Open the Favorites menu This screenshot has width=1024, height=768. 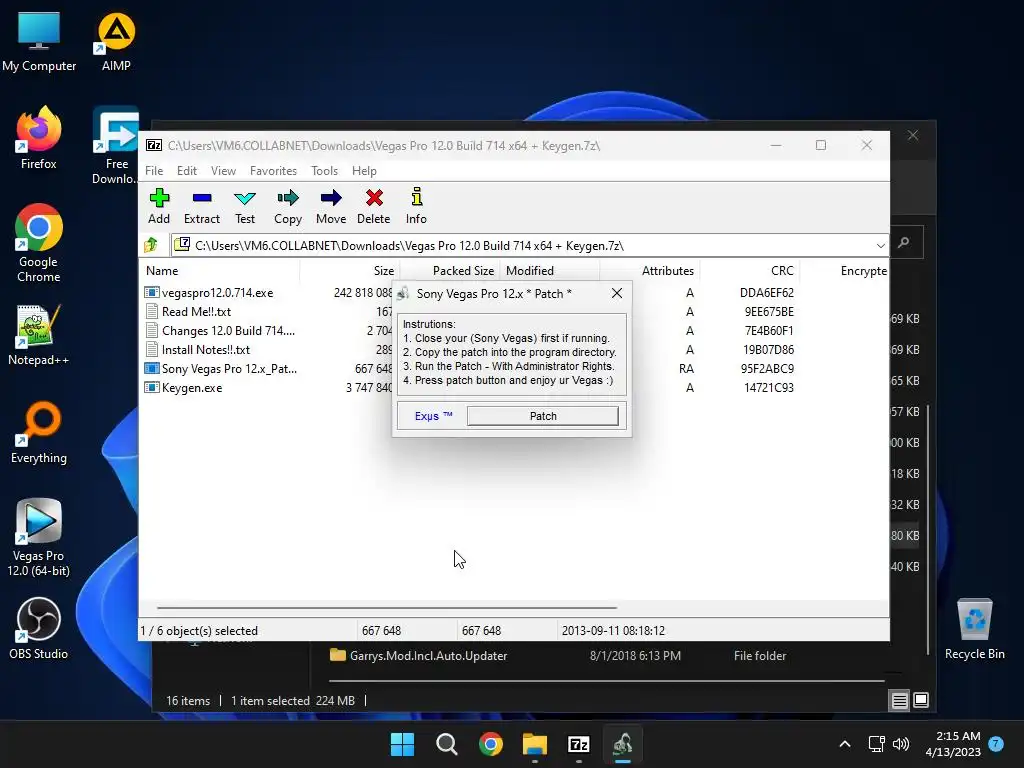(x=273, y=170)
